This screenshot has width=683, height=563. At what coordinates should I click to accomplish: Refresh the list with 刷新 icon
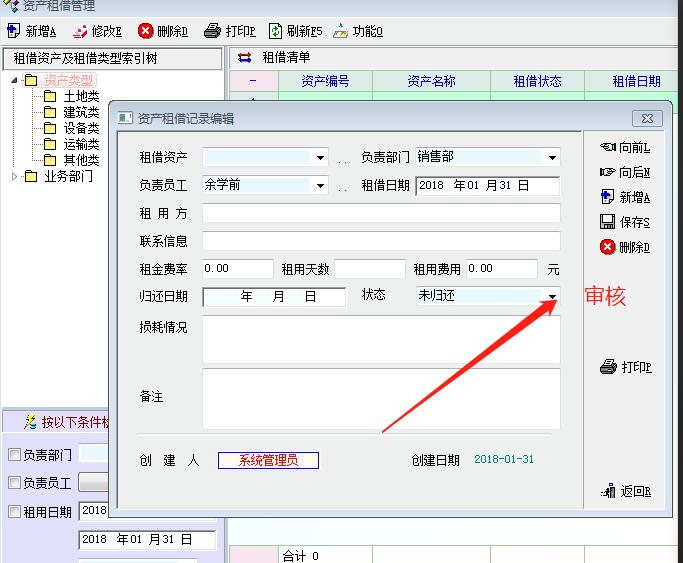[x=275, y=31]
